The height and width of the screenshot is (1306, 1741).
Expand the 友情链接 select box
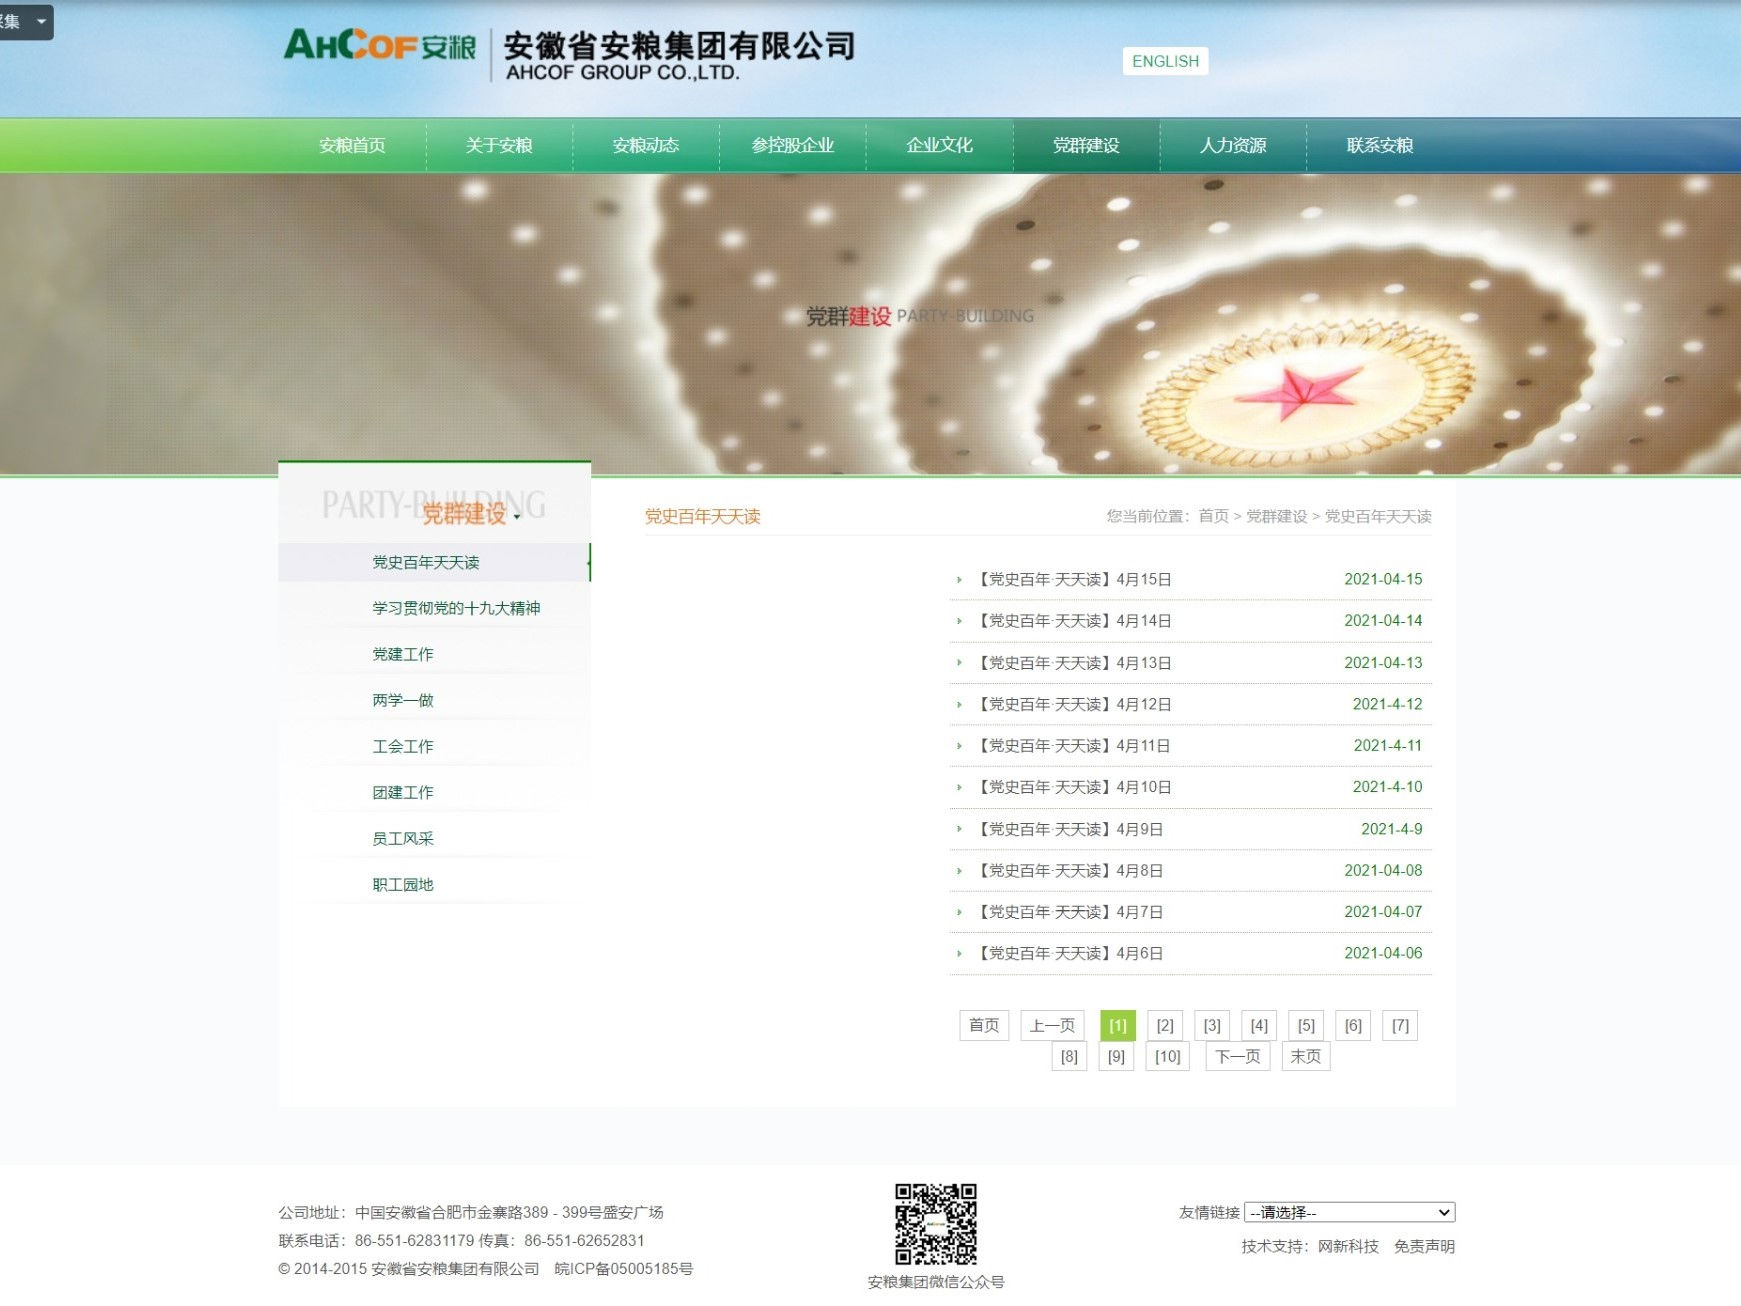pyautogui.click(x=1349, y=1212)
